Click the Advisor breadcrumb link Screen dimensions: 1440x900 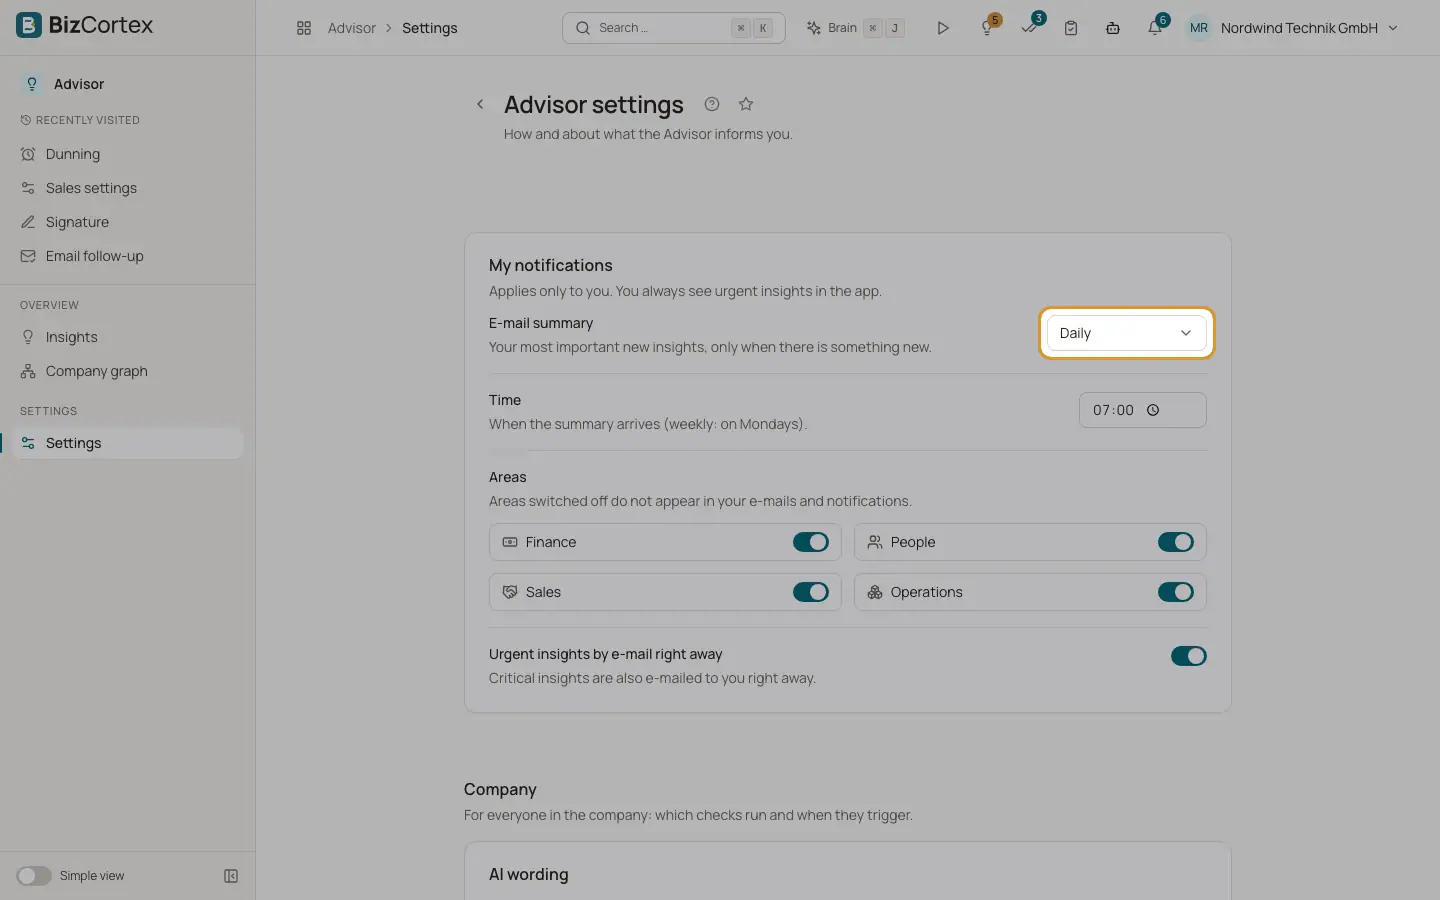pyautogui.click(x=352, y=28)
